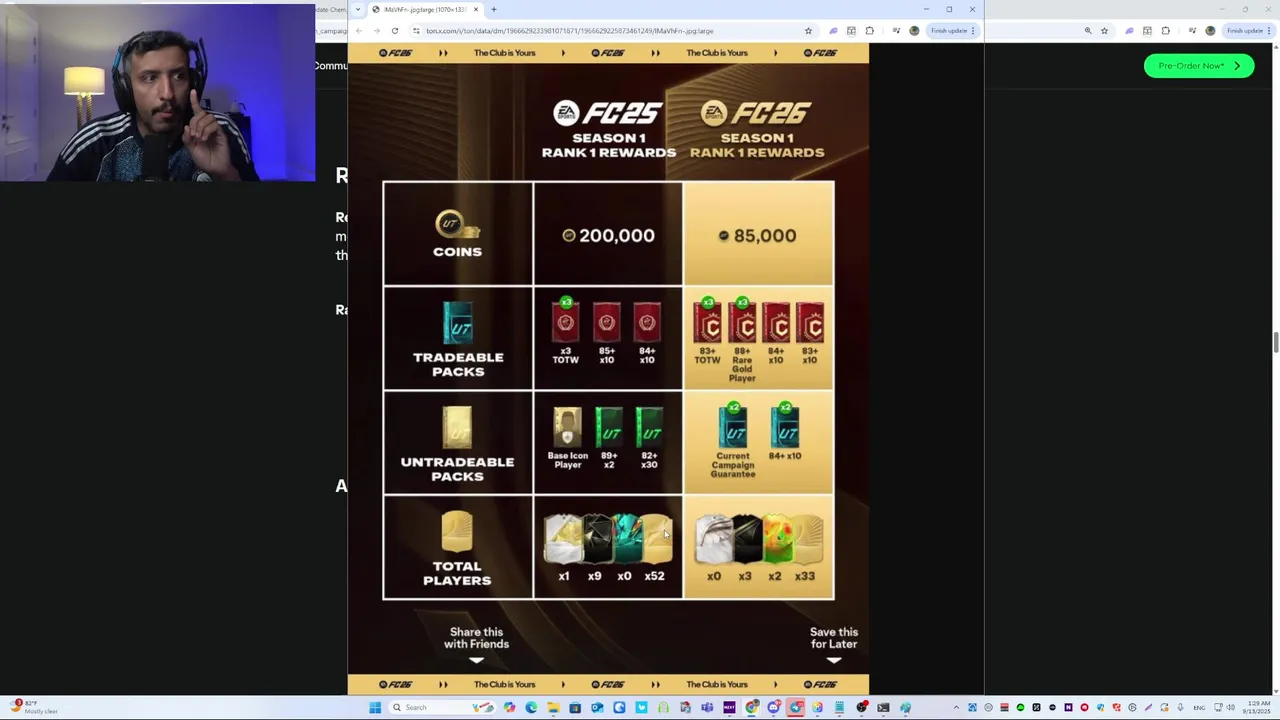This screenshot has width=1280, height=720.
Task: Click Share this with Friends text
Action: pos(477,638)
